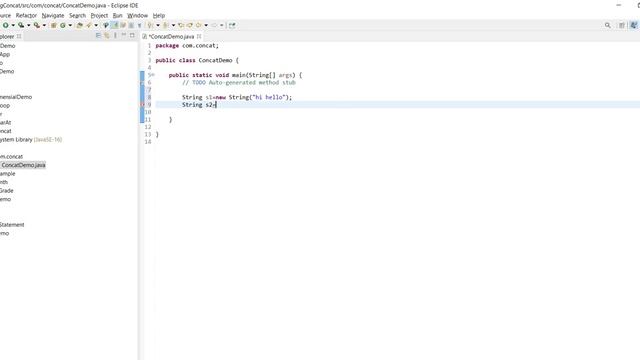Image resolution: width=640 pixels, height=360 pixels.
Task: Open the Run button dropdown arrow
Action: coord(13,25)
